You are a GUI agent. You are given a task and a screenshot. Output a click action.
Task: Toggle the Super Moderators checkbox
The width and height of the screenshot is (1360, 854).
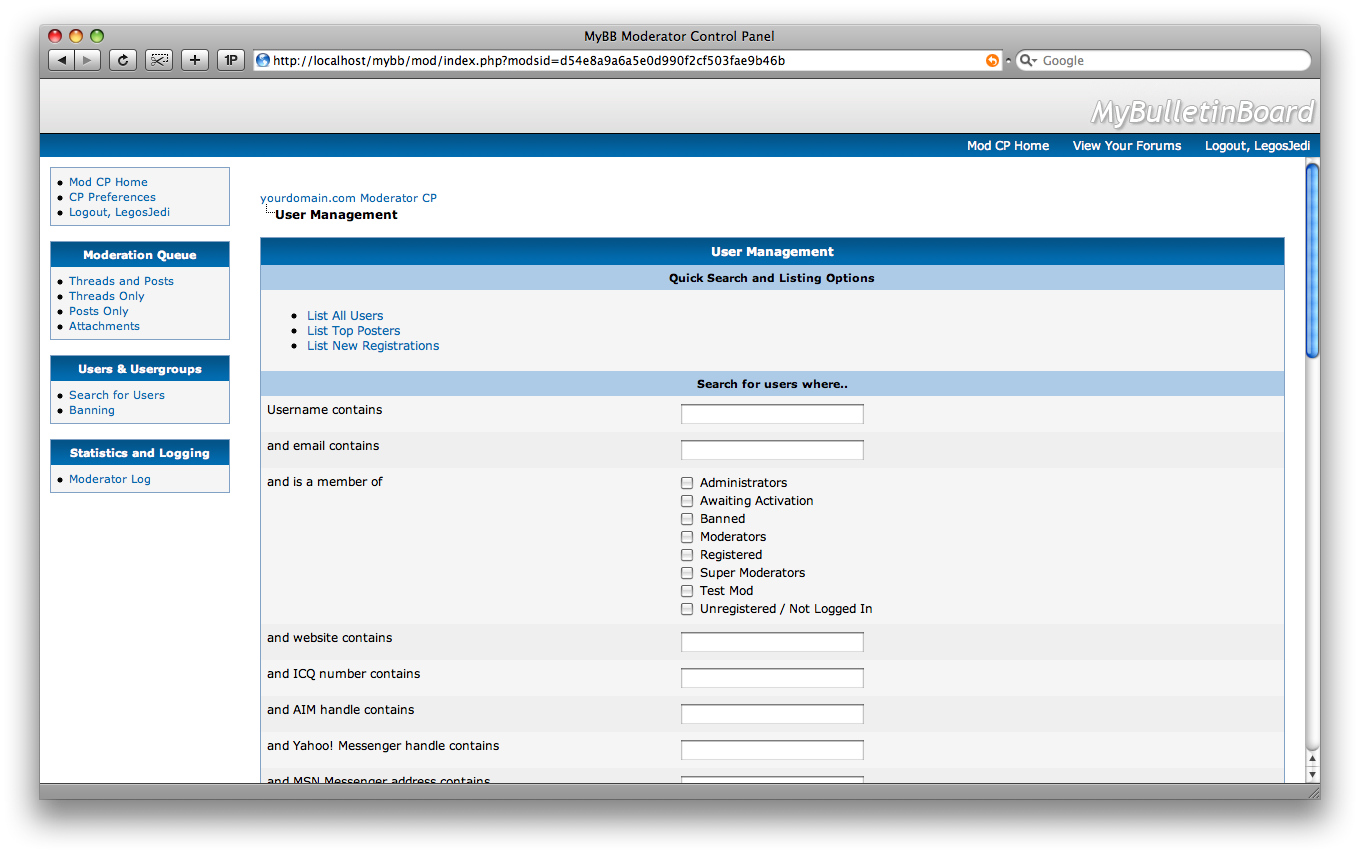[687, 573]
